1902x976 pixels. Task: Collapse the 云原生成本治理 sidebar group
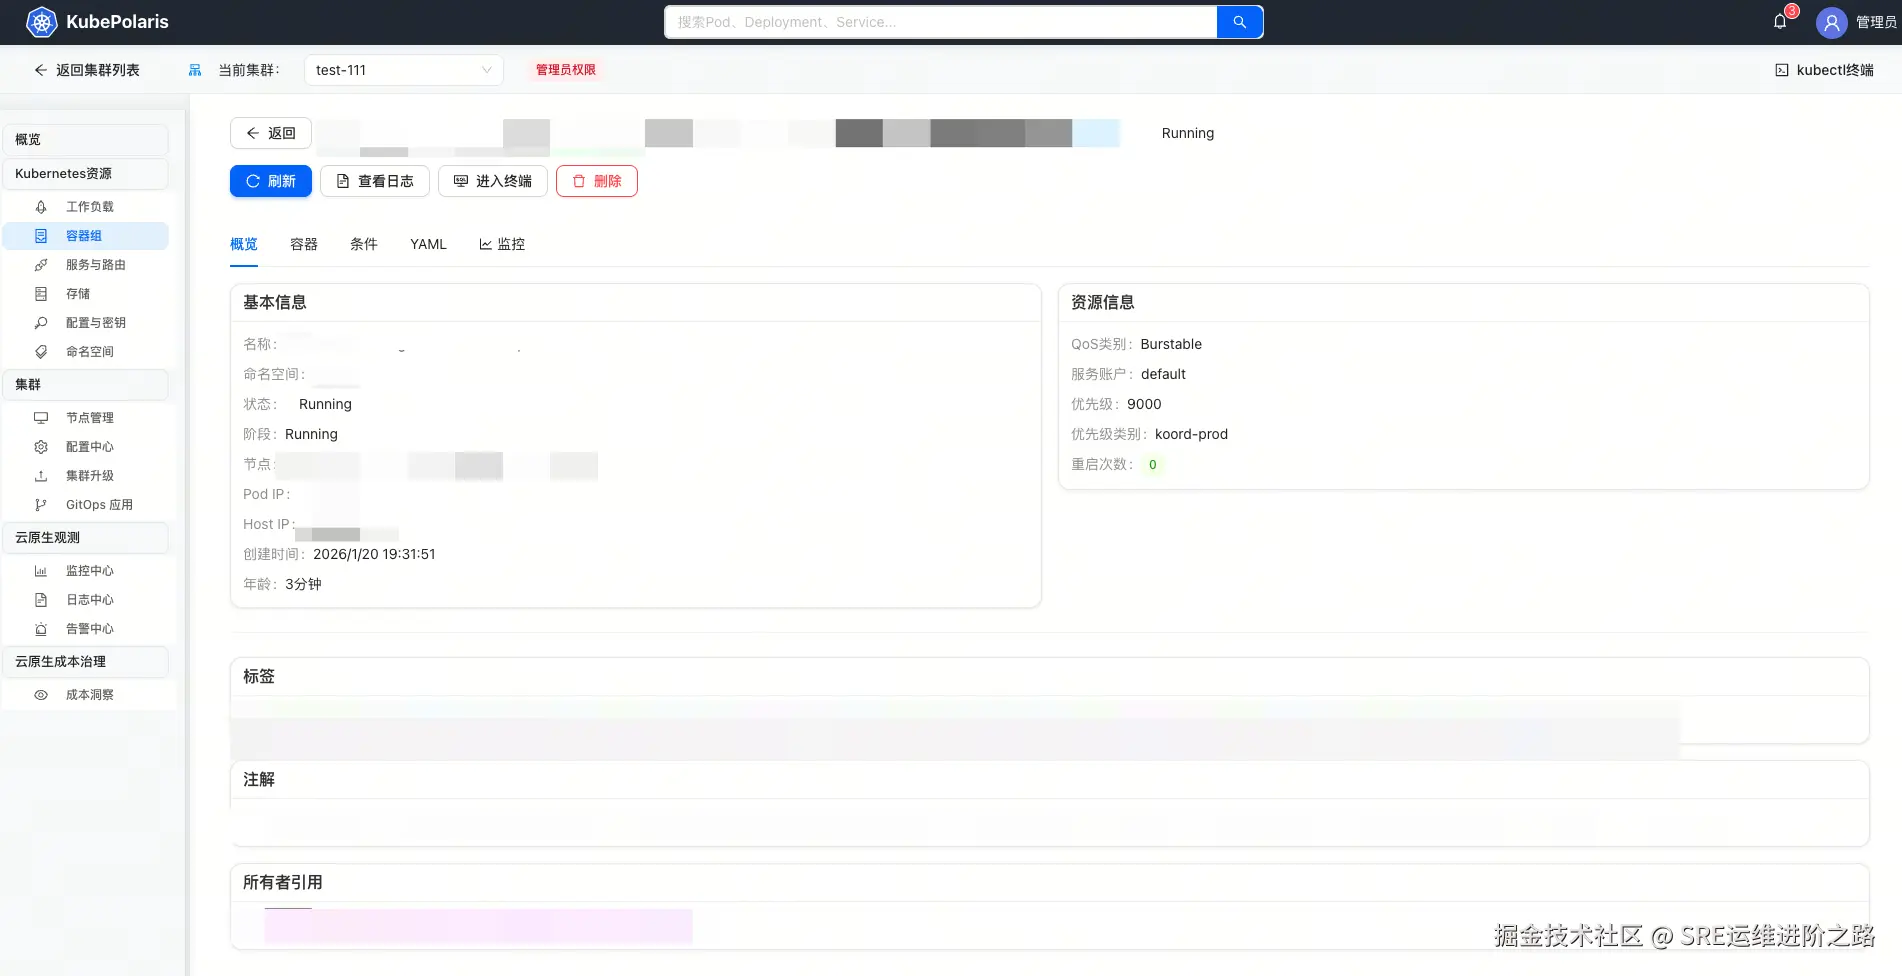coord(85,662)
